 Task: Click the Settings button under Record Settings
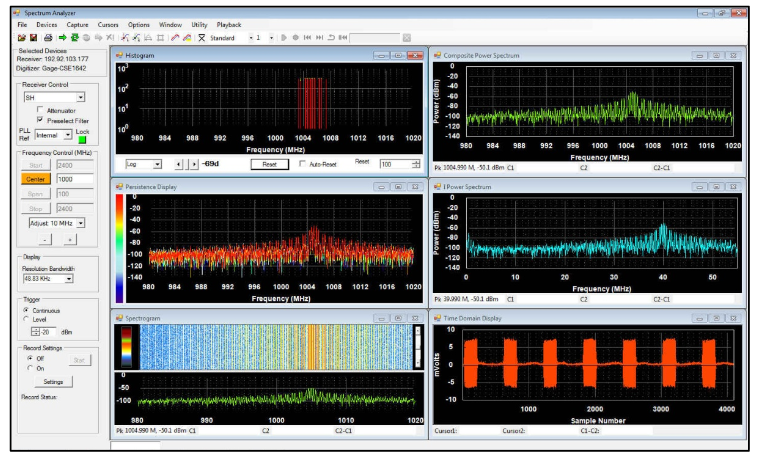pos(53,381)
